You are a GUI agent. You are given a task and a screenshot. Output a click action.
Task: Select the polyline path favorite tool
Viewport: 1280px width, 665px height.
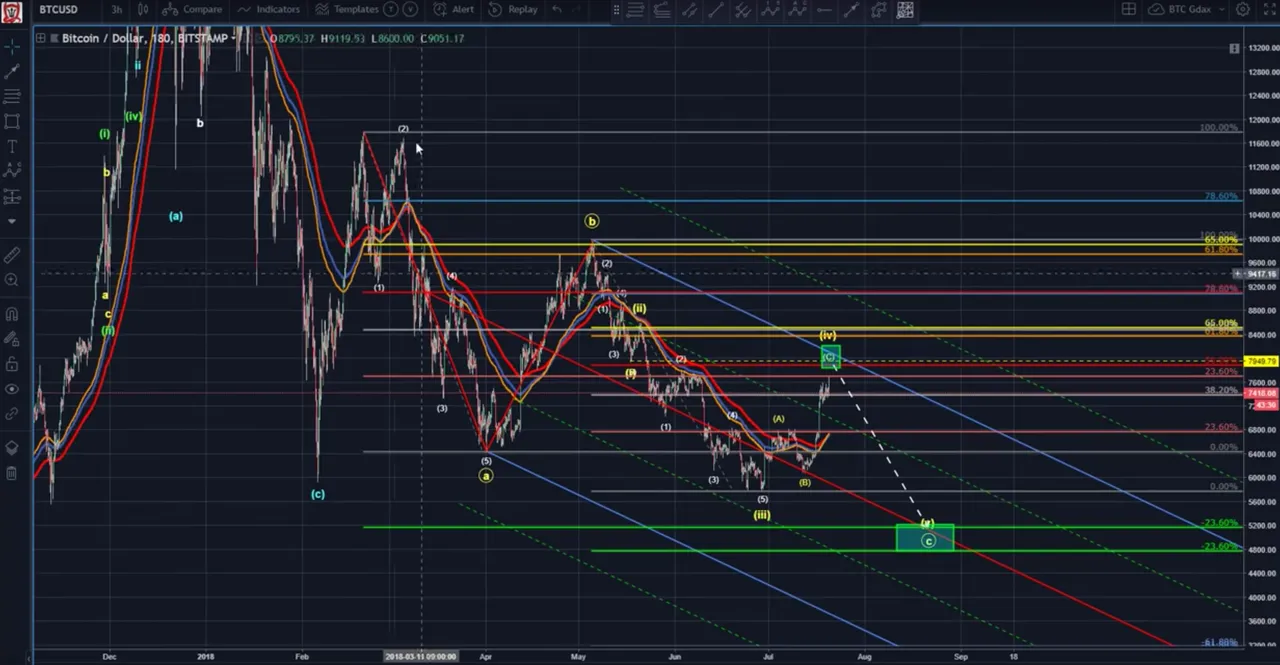878,10
